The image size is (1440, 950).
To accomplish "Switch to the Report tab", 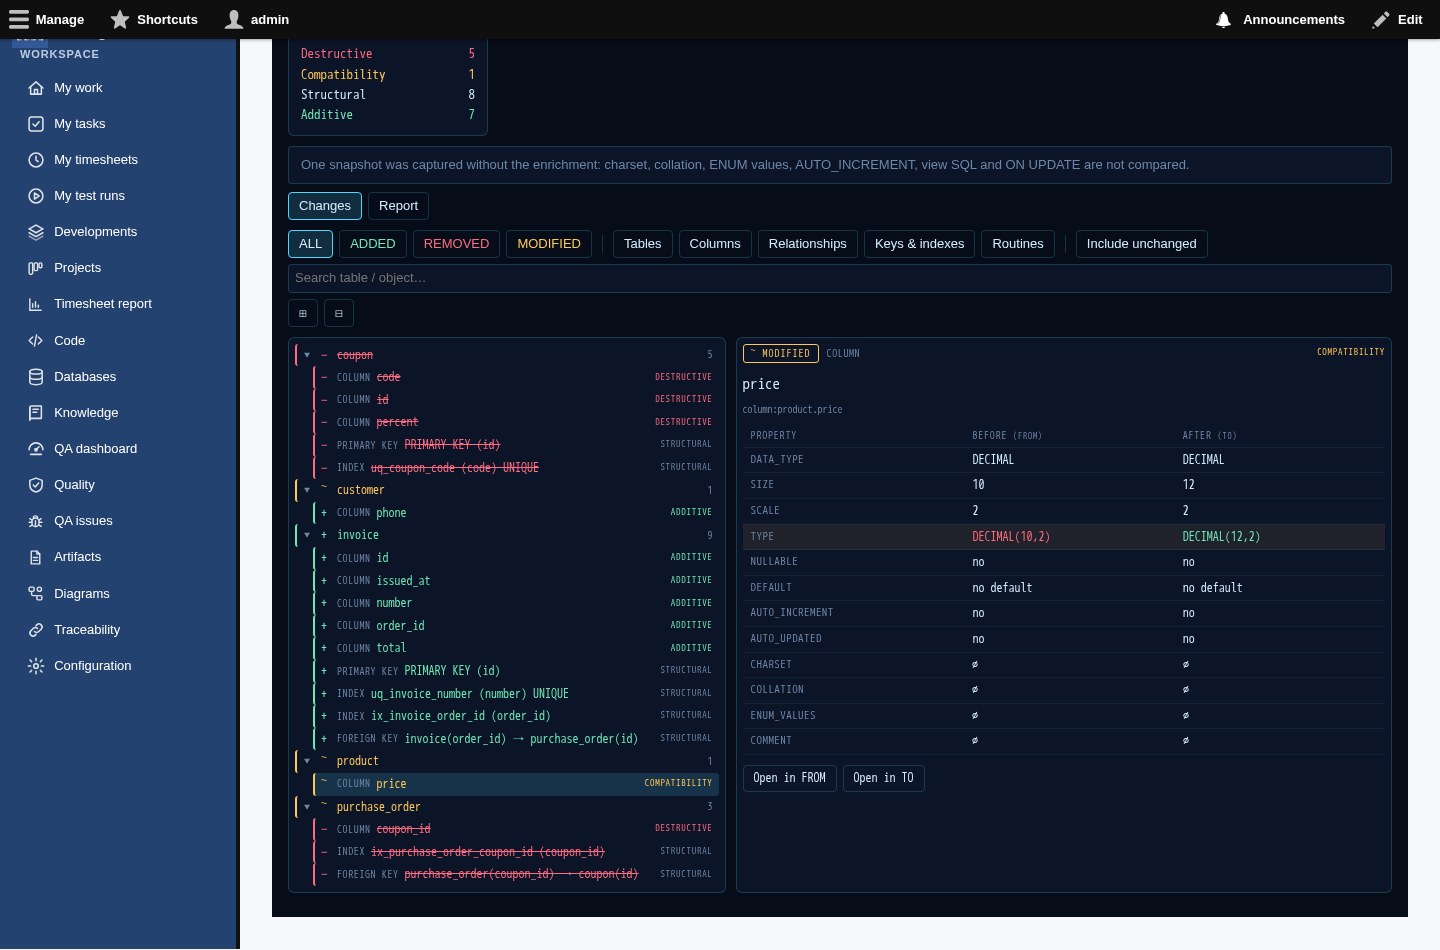I will coord(398,206).
